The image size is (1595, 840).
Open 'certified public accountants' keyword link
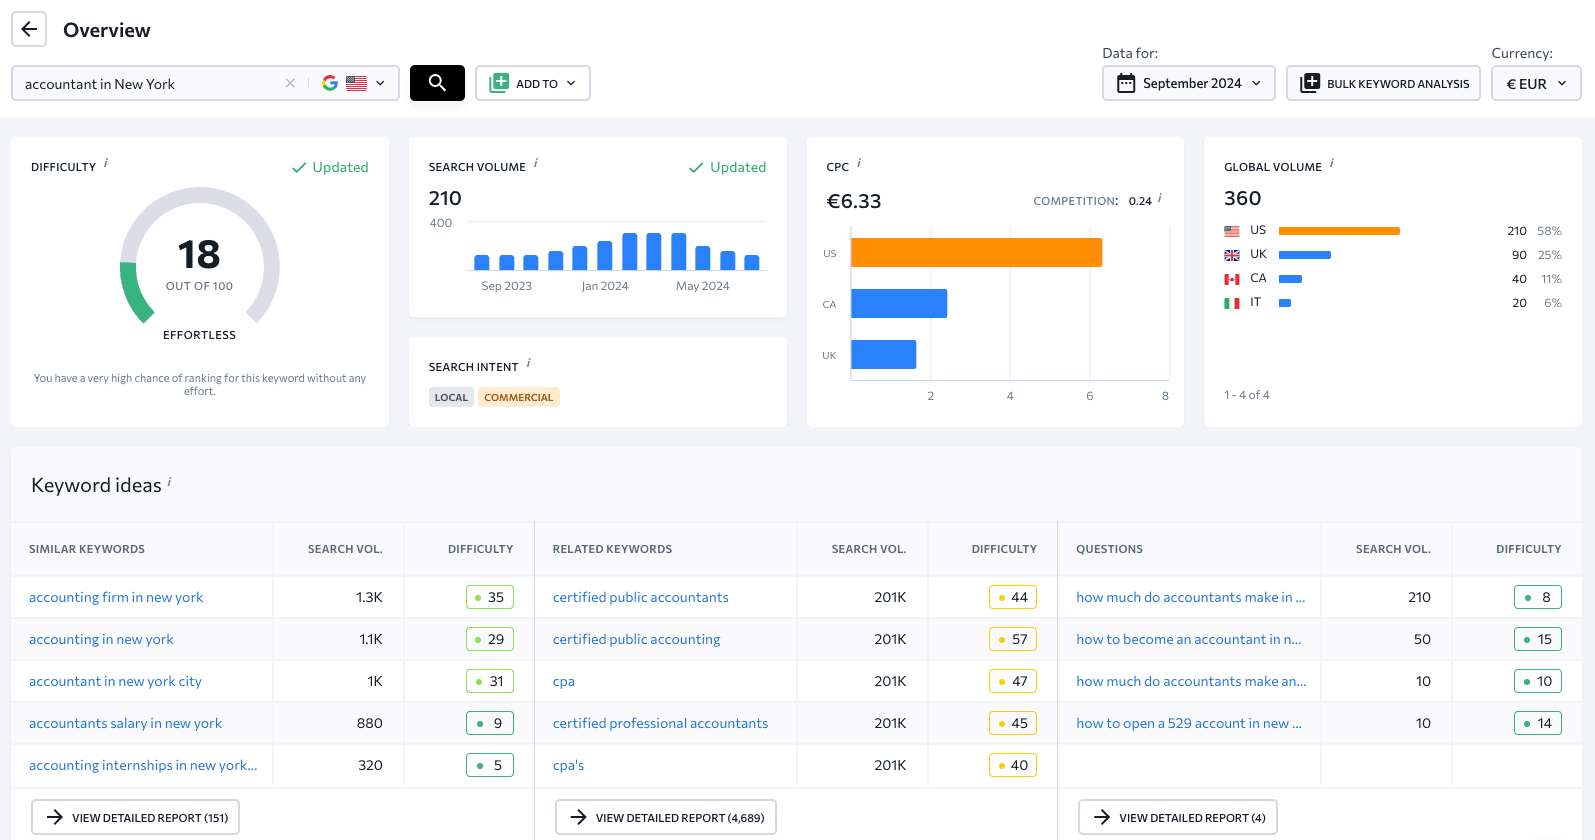pos(640,597)
